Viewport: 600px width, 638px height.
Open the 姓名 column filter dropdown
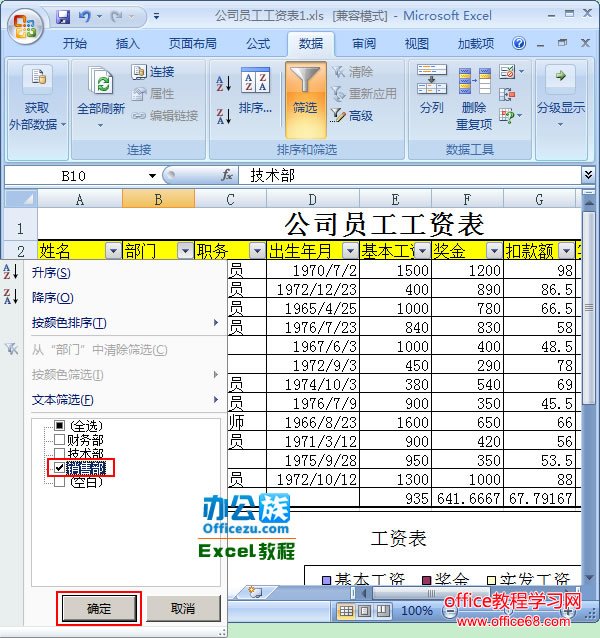(x=113, y=251)
